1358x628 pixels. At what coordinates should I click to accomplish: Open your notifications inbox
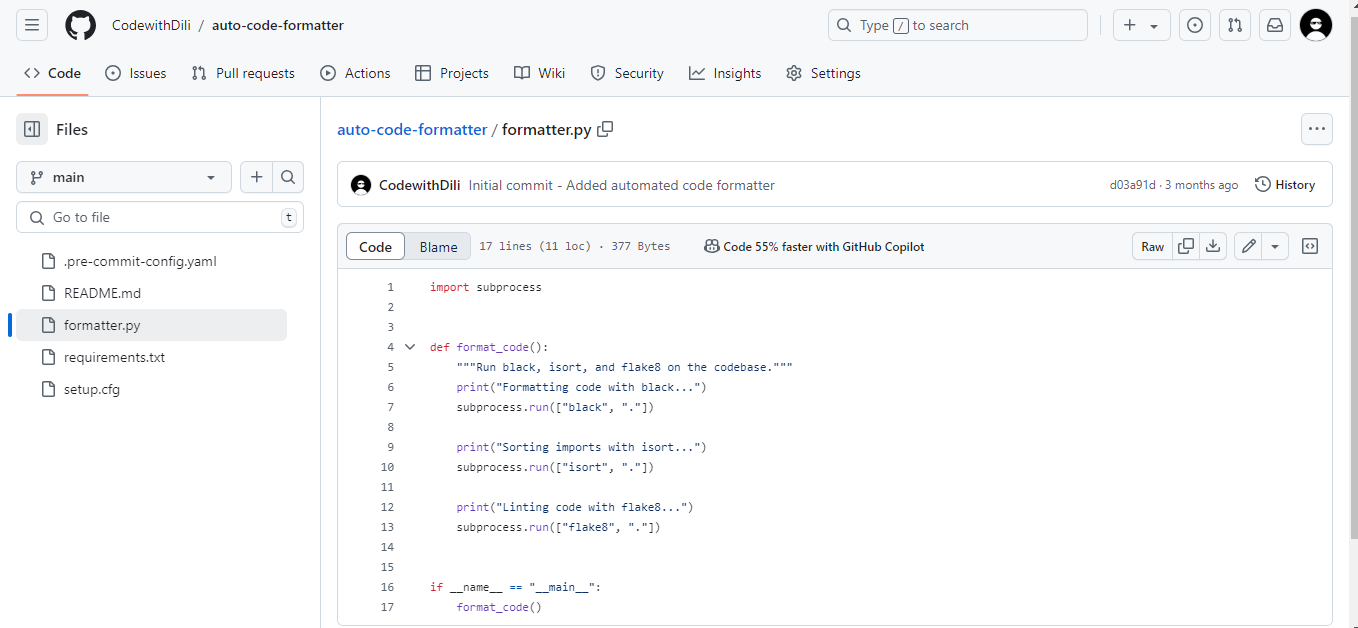pos(1274,25)
